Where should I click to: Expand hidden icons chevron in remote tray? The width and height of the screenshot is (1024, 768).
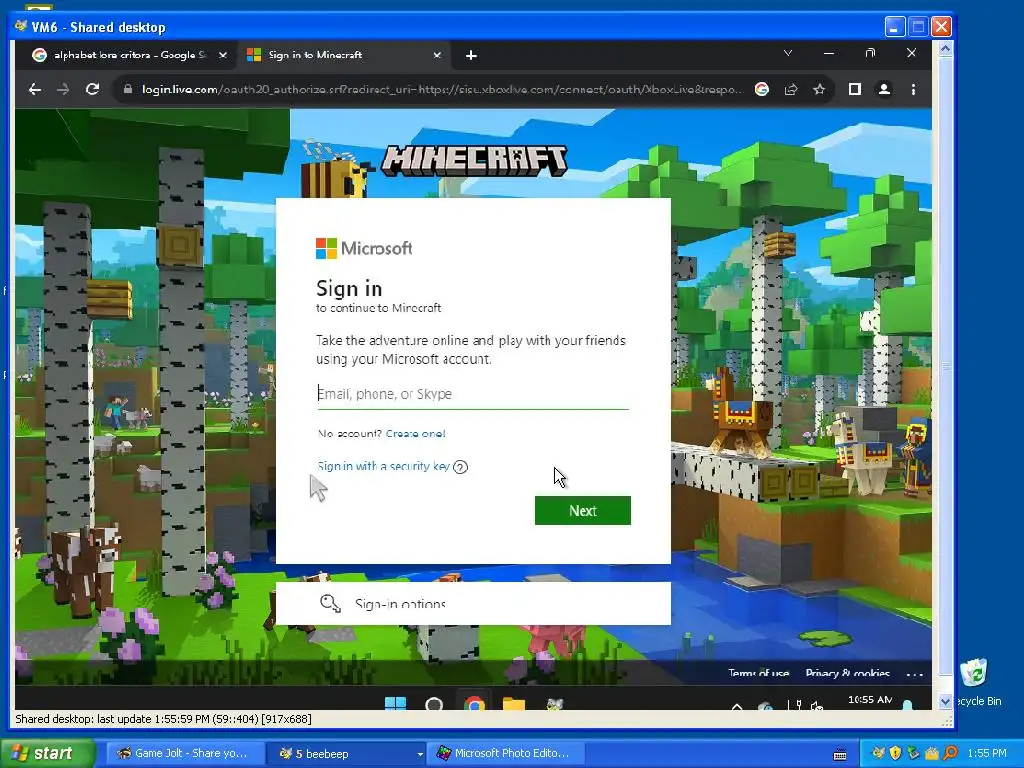pyautogui.click(x=737, y=706)
